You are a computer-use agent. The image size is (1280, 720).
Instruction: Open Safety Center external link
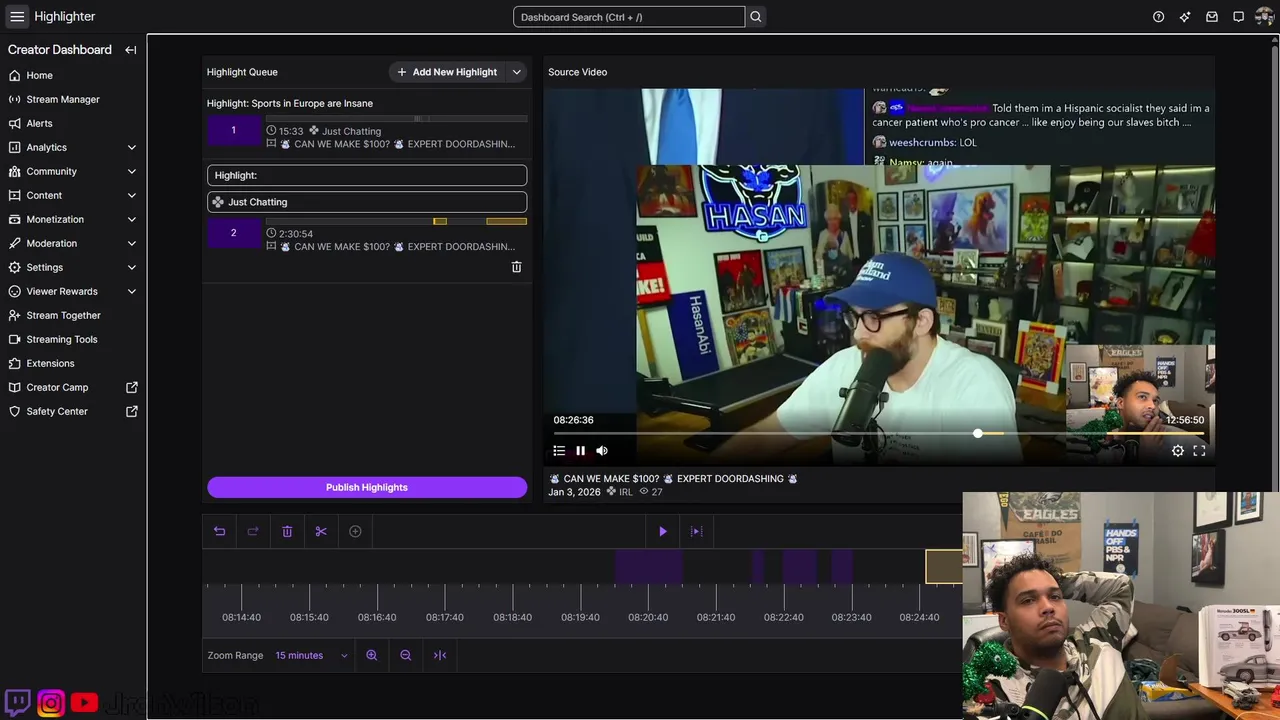pyautogui.click(x=73, y=411)
